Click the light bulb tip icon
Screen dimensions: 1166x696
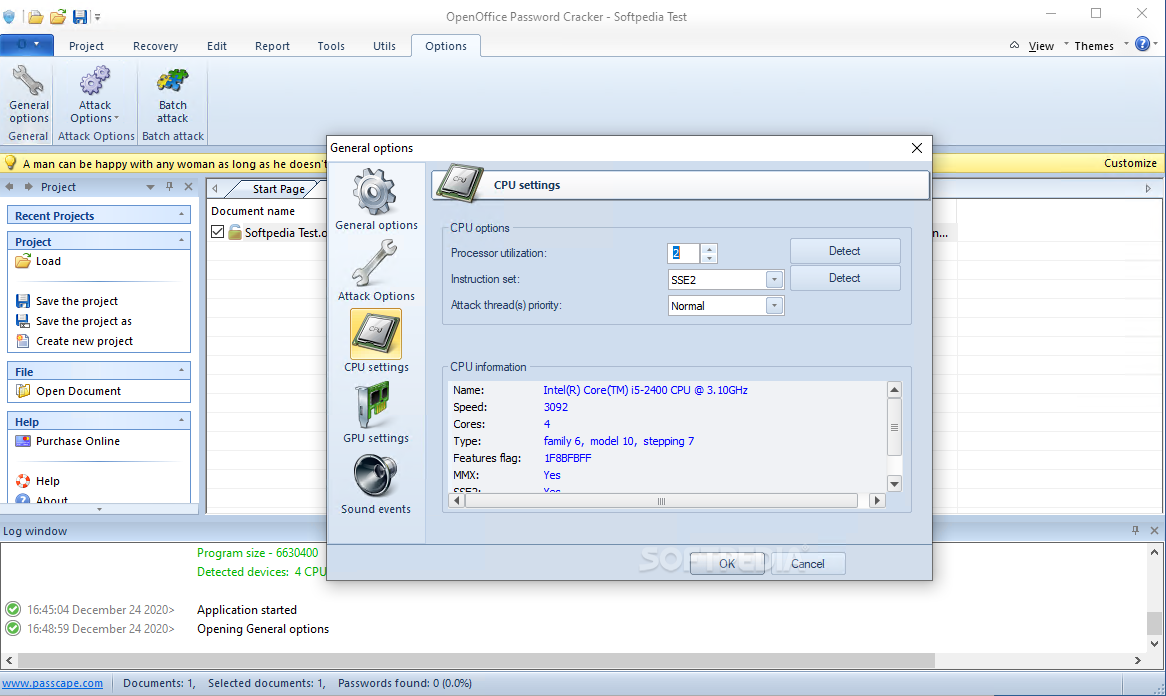10,163
